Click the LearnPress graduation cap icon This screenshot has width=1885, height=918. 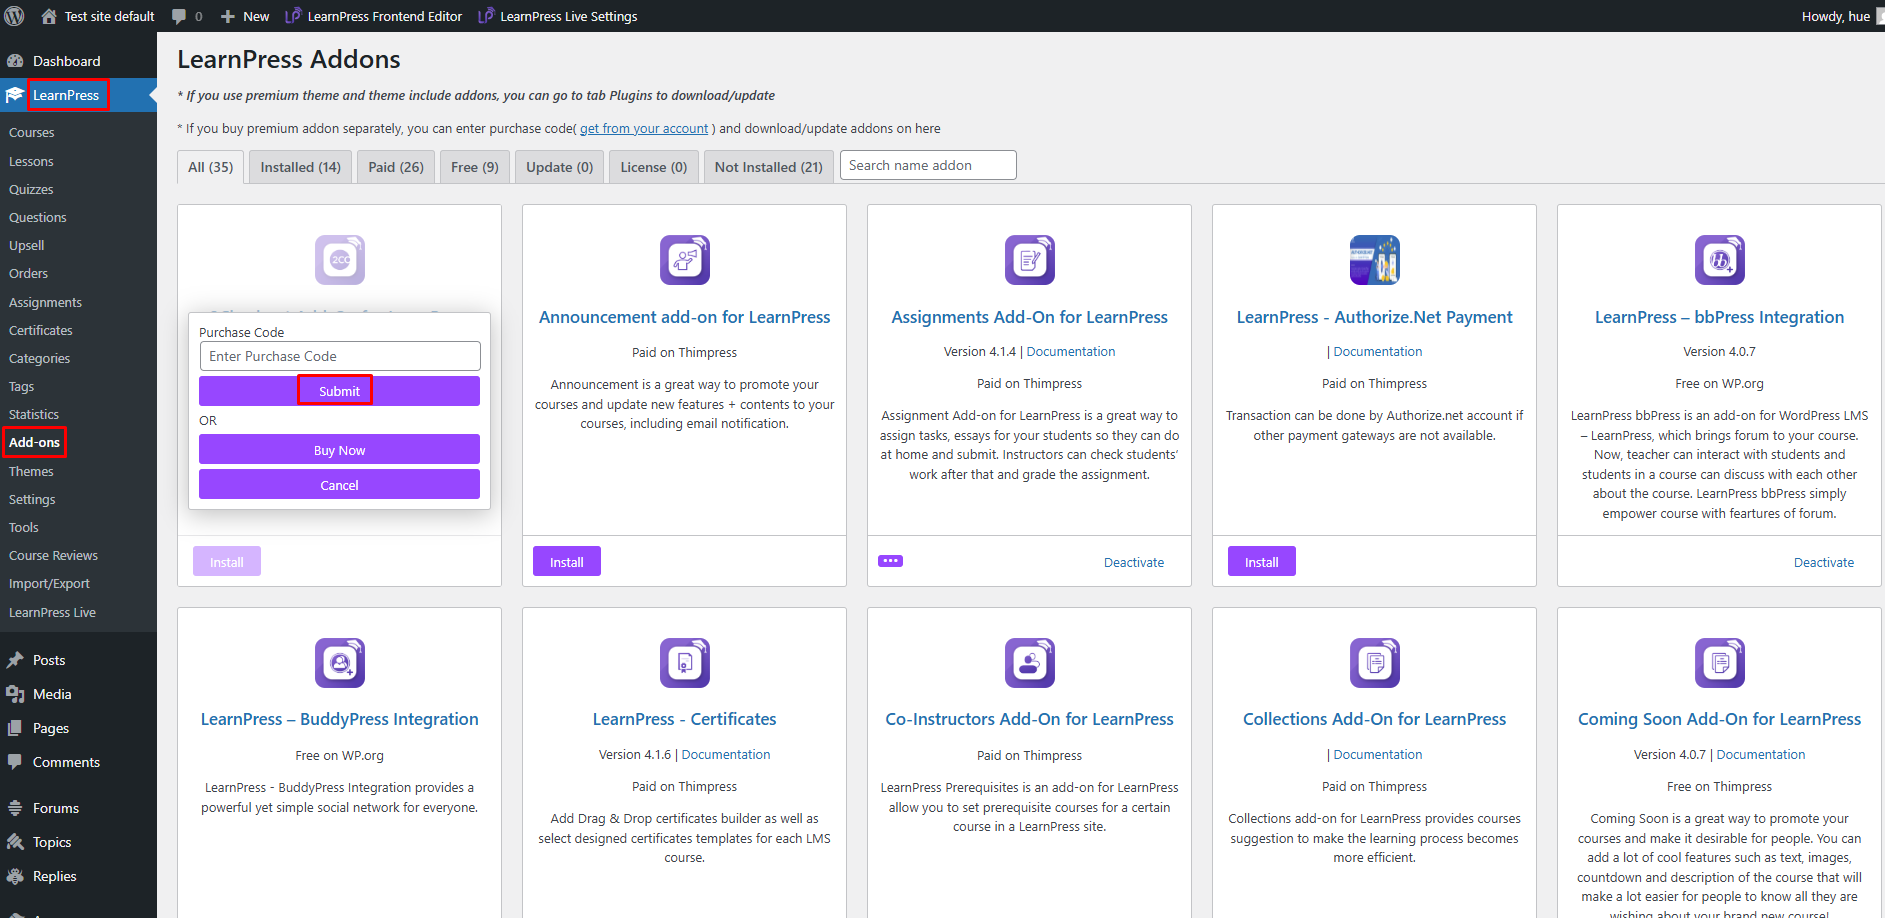pos(15,95)
